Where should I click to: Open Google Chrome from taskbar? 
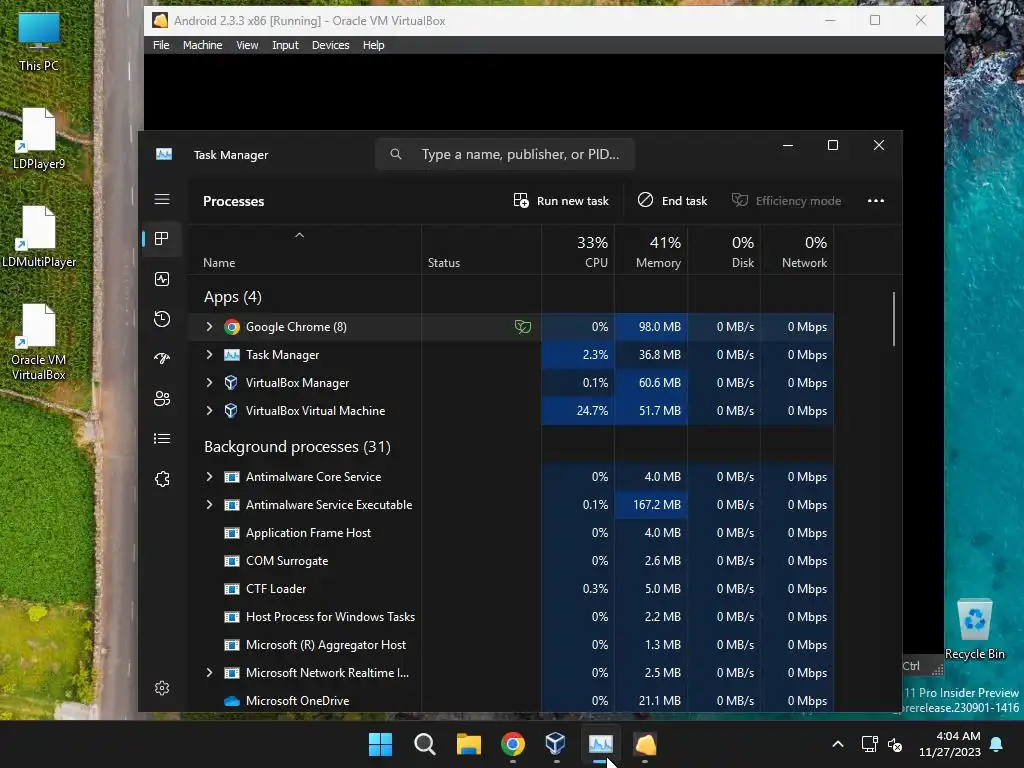513,744
